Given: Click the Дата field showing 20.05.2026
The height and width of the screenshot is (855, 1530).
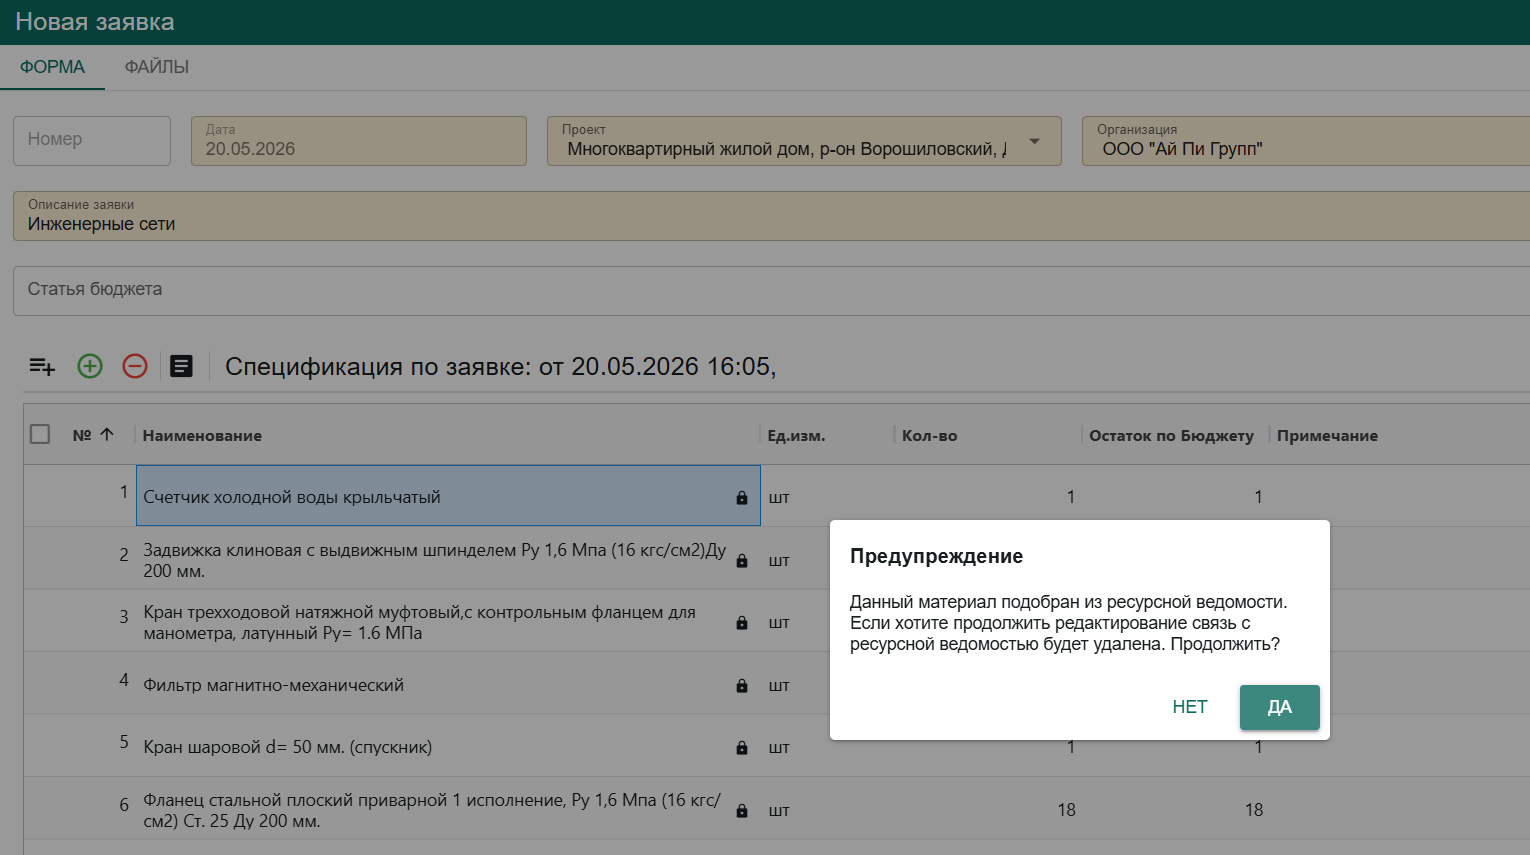Looking at the screenshot, I should pyautogui.click(x=359, y=141).
